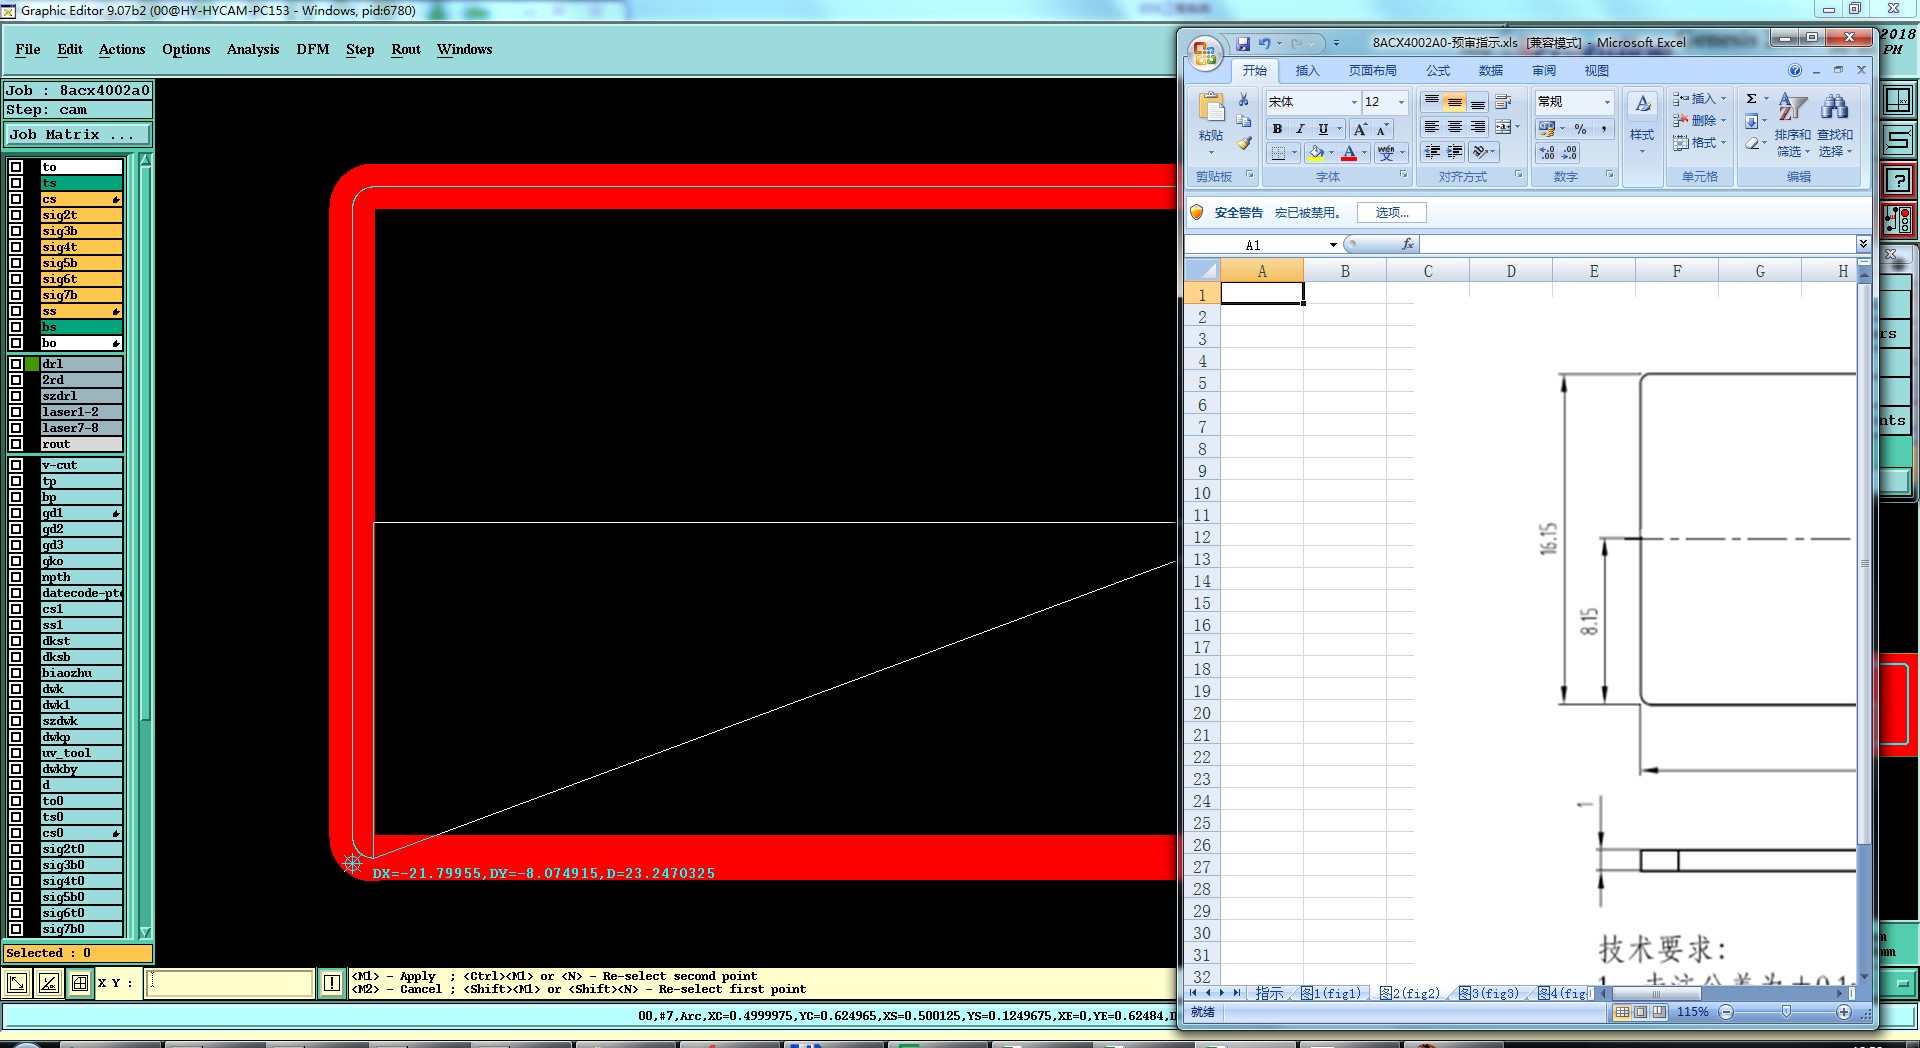Viewport: 1920px width, 1048px height.
Task: Open the DFM menu in Graphic Editor
Action: point(313,49)
